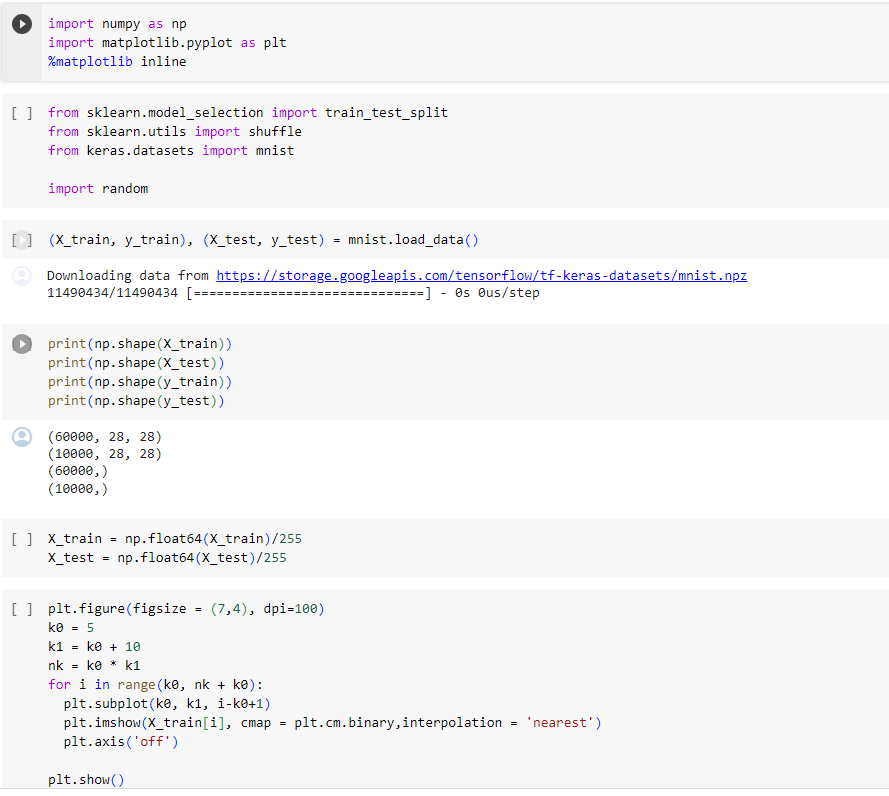Click the 'k0 = 5' line
Viewport: 889px width, 796px height.
click(71, 628)
